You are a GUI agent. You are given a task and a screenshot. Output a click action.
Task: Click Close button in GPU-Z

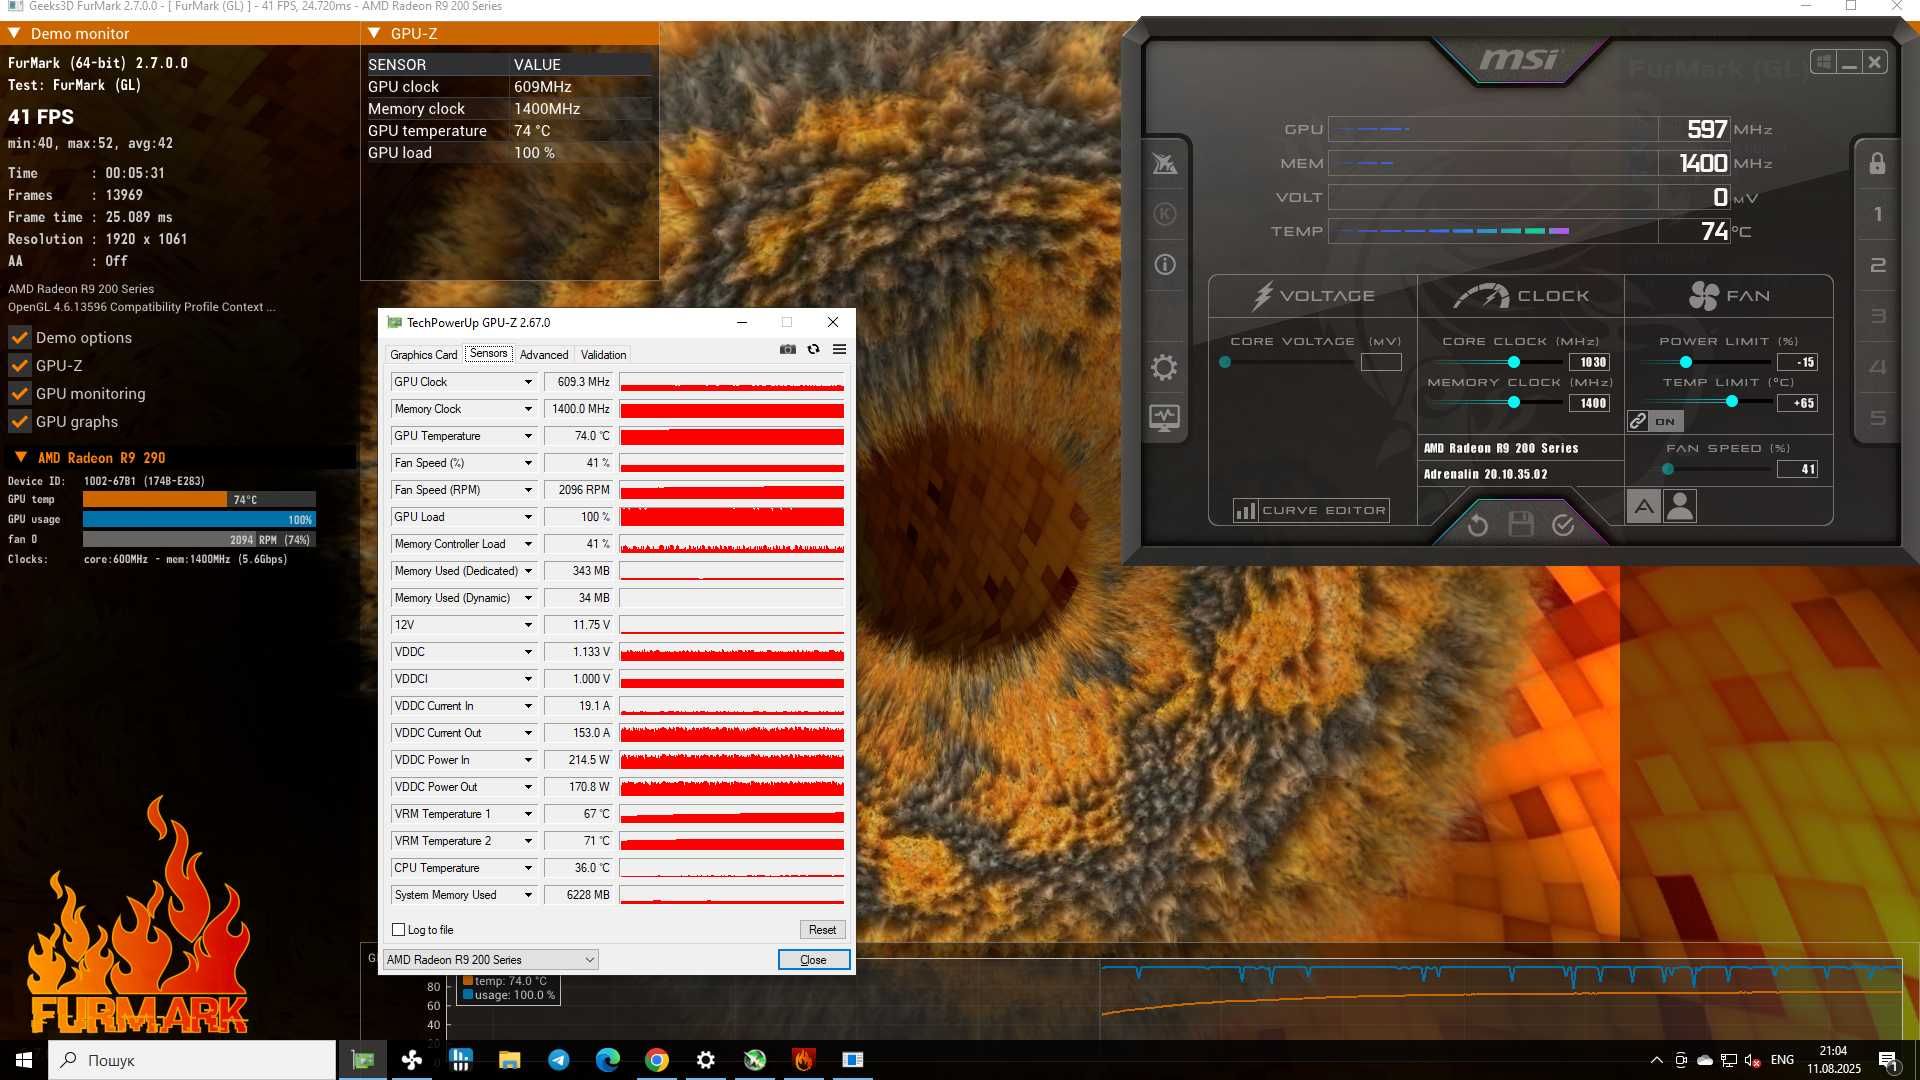click(x=814, y=960)
